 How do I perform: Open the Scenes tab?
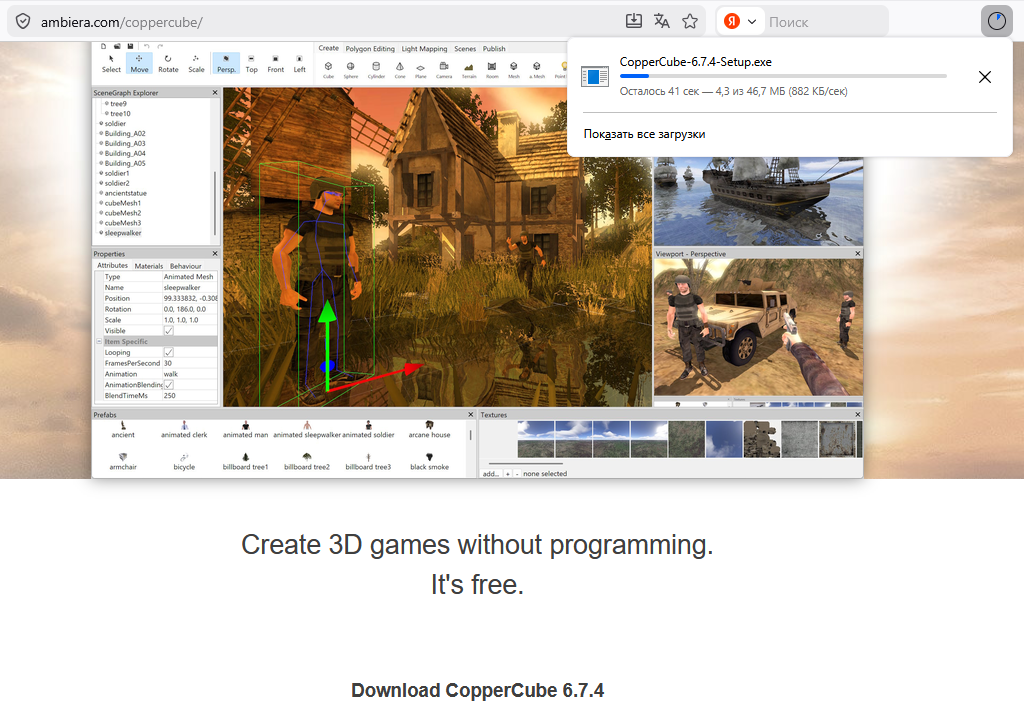click(x=465, y=49)
